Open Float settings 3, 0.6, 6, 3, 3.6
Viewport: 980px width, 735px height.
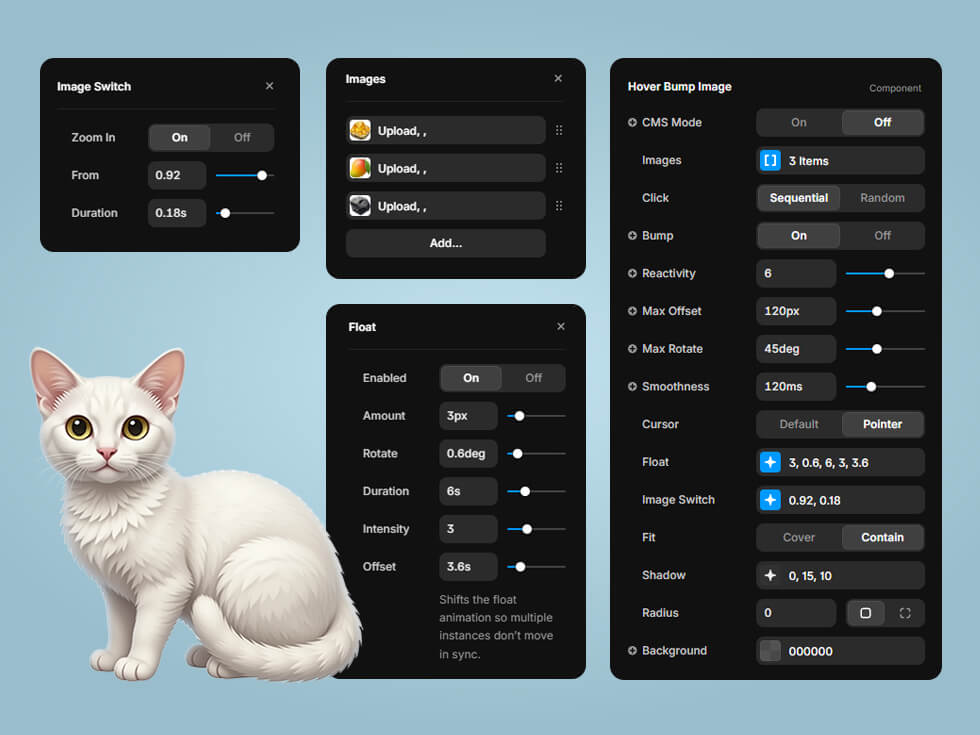(840, 462)
